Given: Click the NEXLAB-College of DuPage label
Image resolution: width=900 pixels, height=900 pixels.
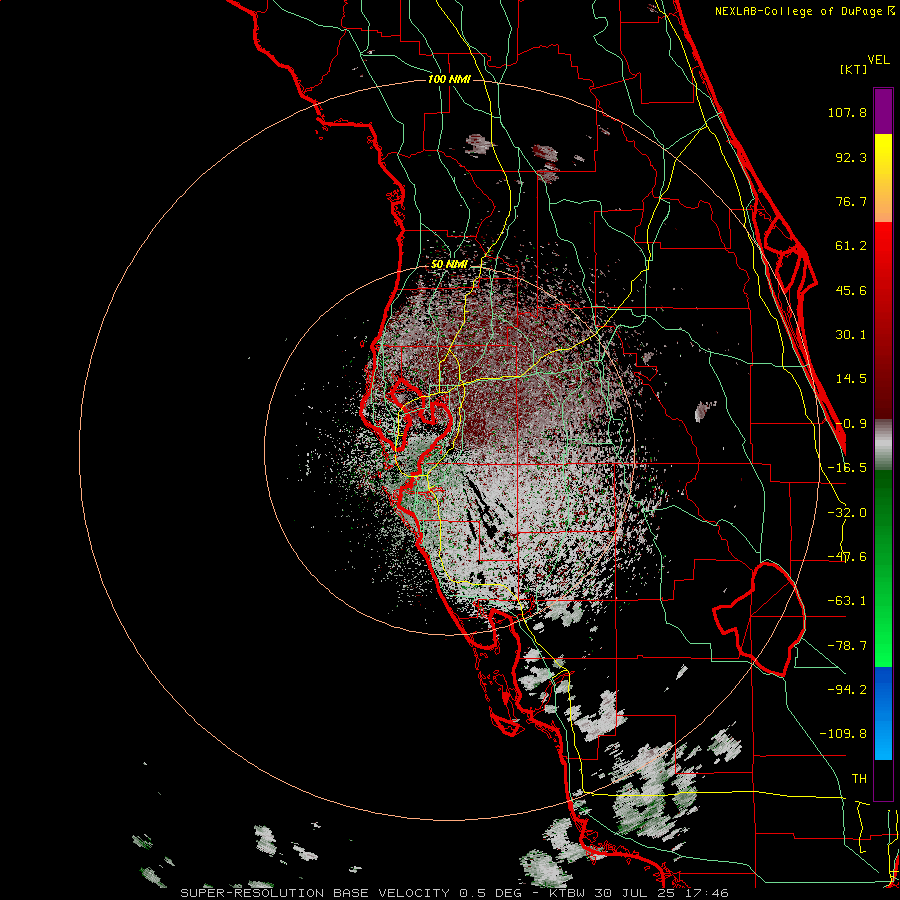Looking at the screenshot, I should [x=805, y=11].
